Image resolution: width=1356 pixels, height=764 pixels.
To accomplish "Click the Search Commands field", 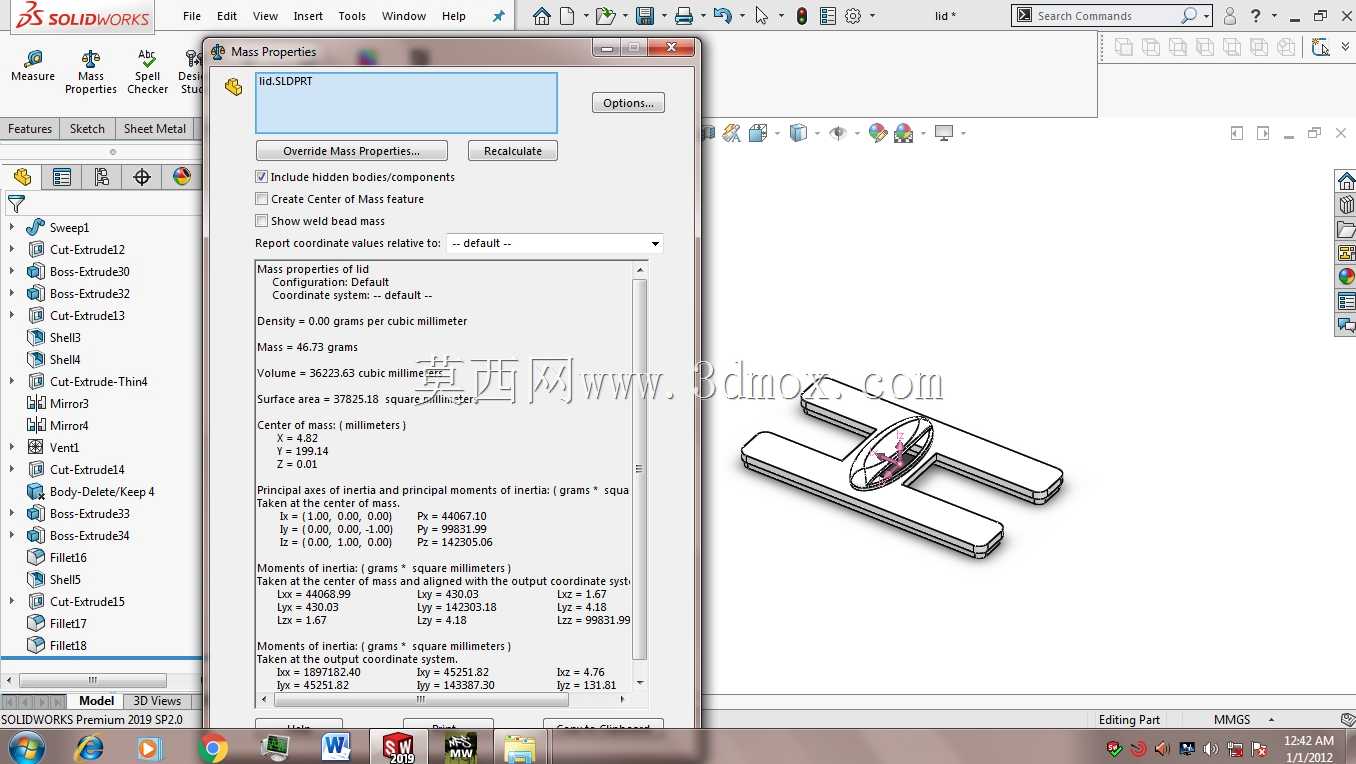I will (x=1106, y=16).
